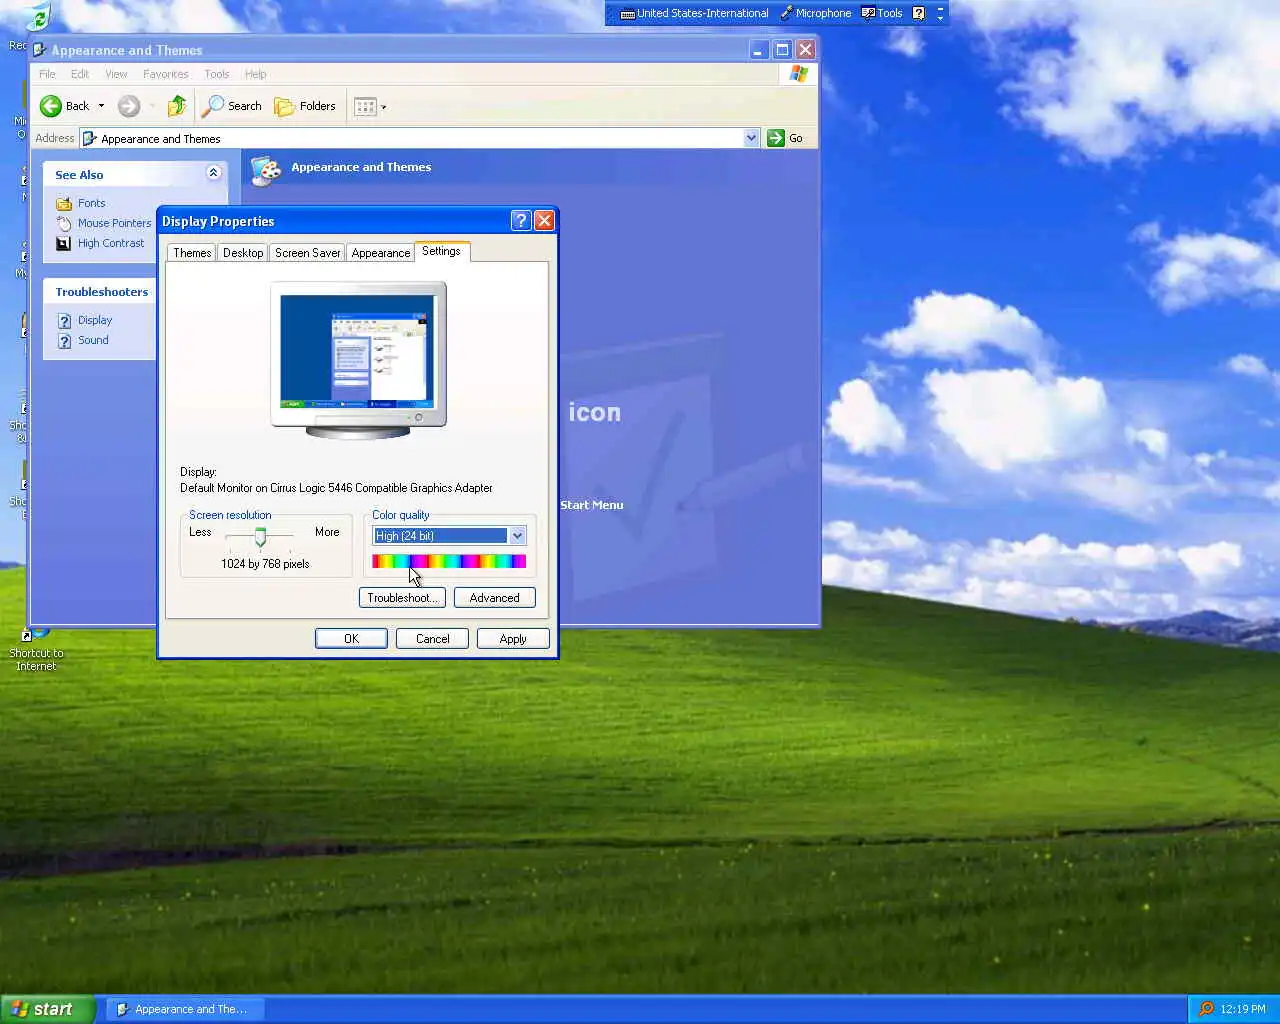
Task: Click the Go button
Action: coord(786,138)
